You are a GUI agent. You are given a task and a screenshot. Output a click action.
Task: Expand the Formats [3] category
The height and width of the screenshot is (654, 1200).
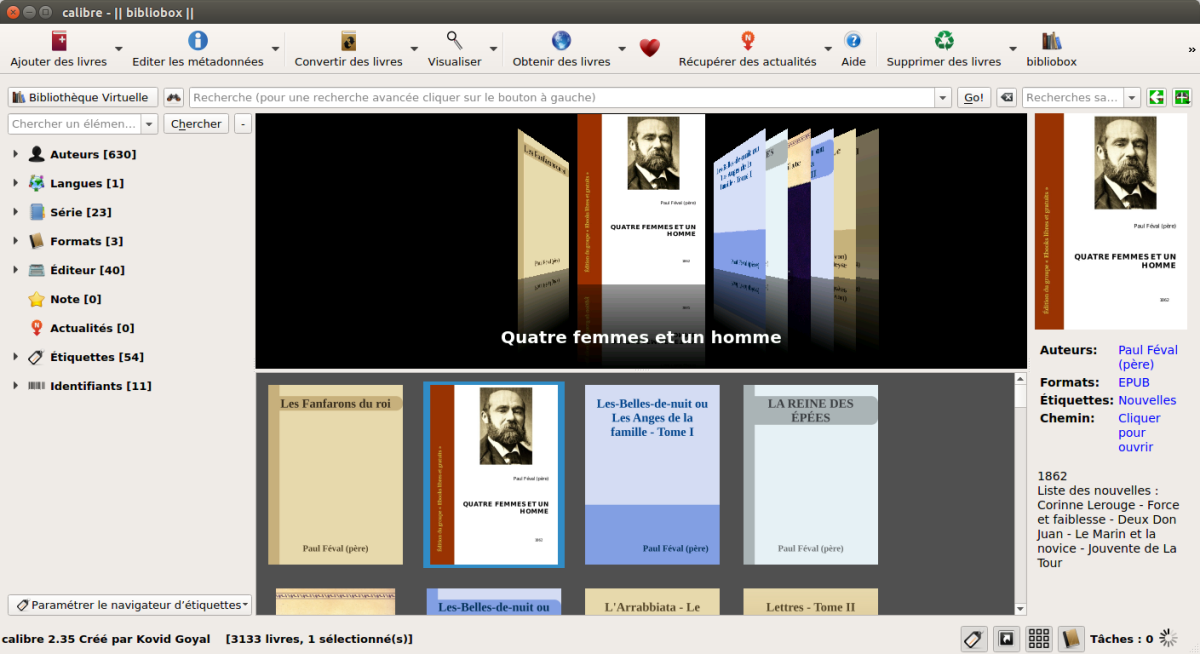coord(15,241)
